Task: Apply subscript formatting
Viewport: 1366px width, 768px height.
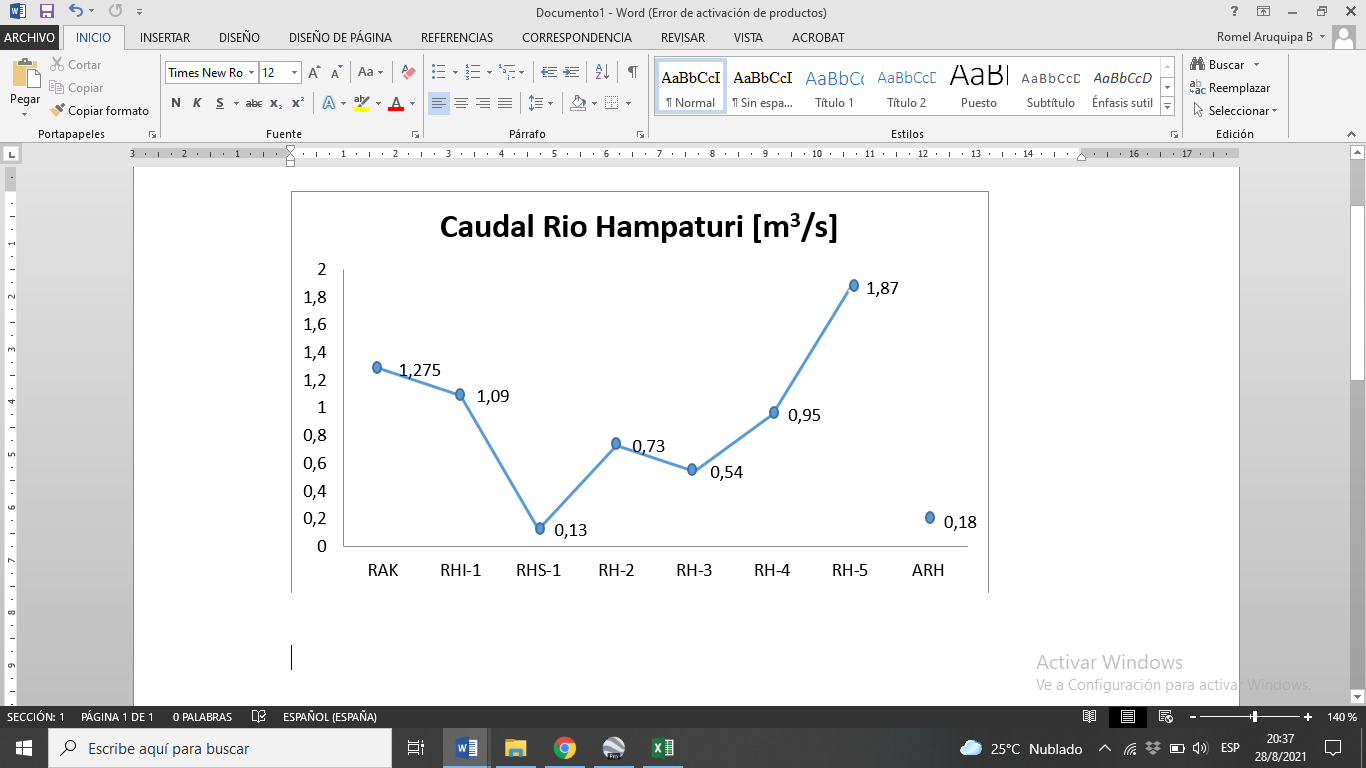Action: pos(277,103)
